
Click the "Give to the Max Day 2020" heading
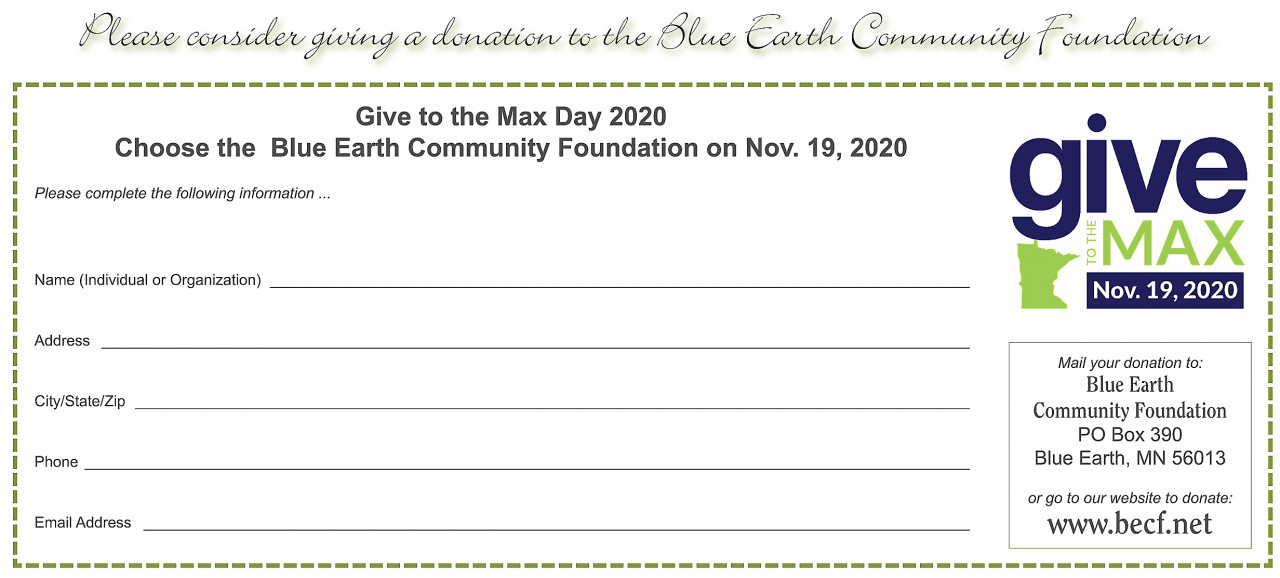click(511, 117)
